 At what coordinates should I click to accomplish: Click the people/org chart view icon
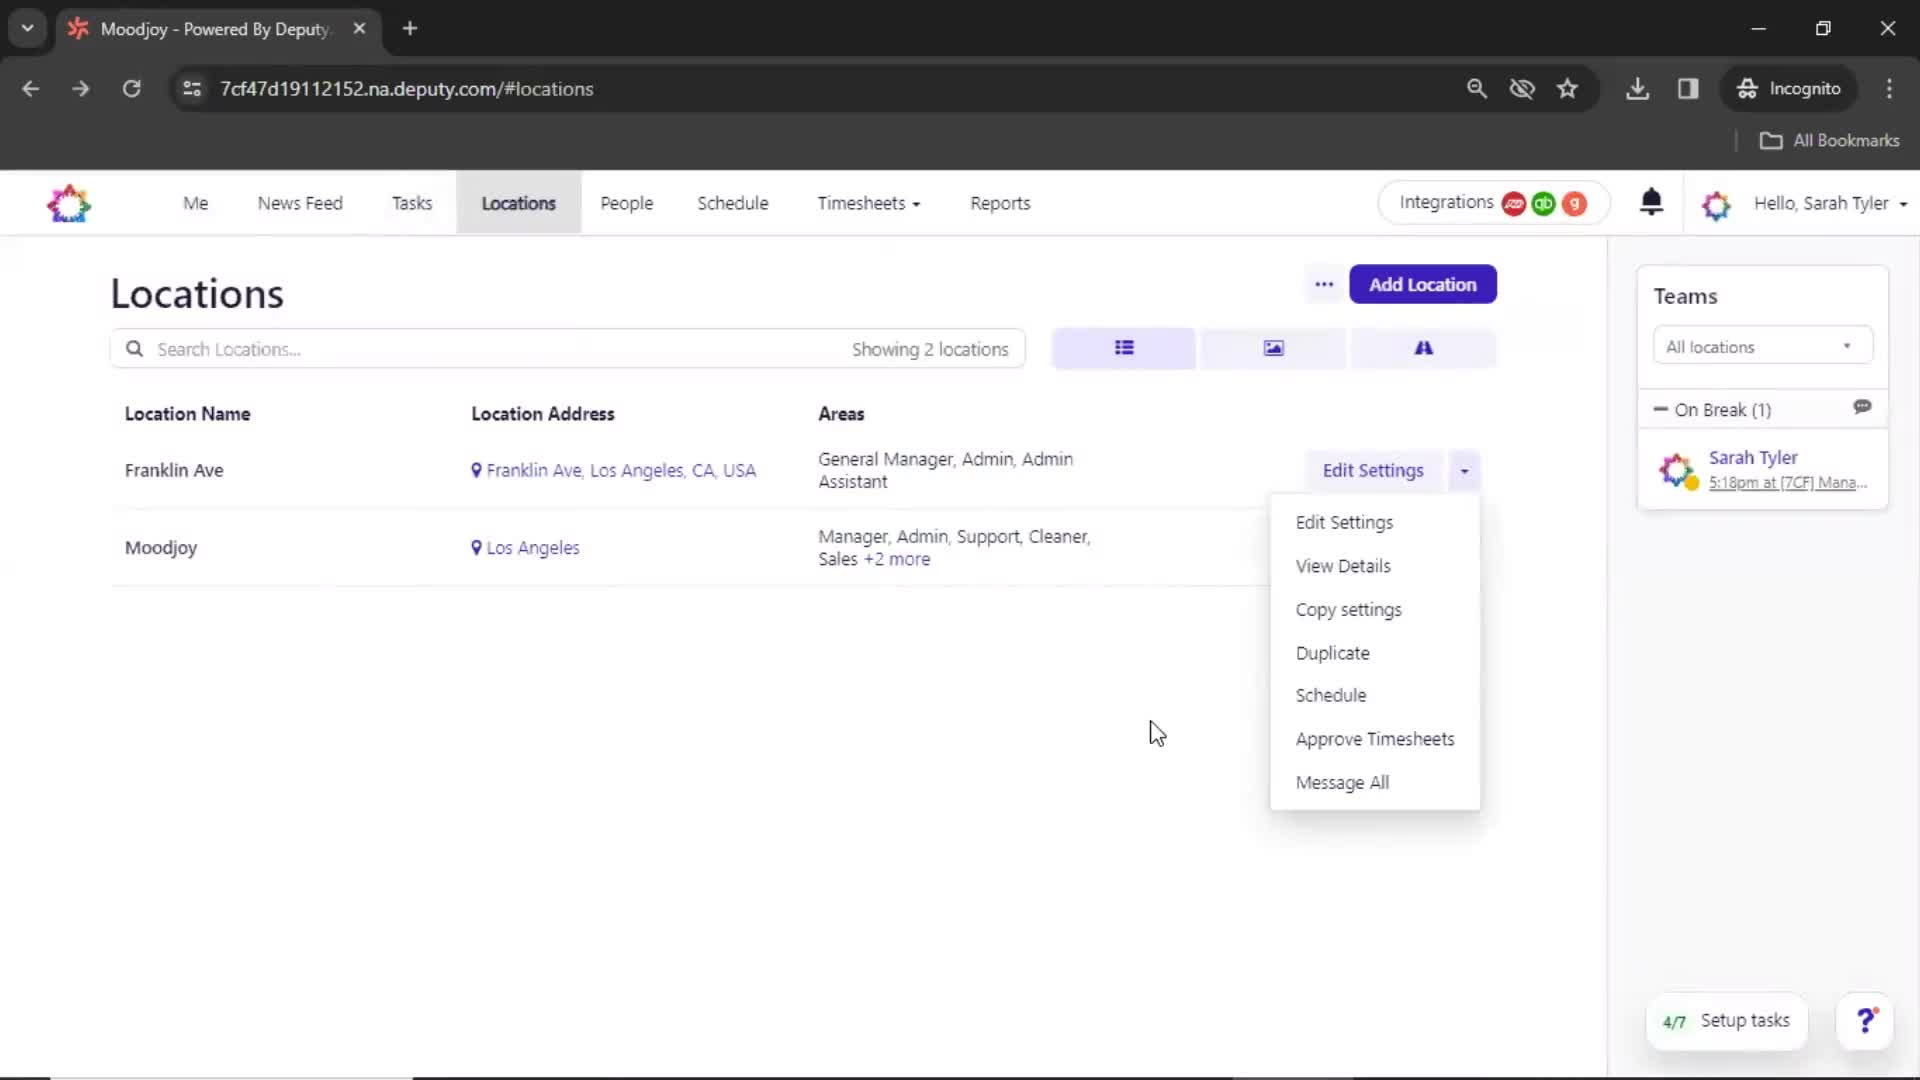click(x=1423, y=348)
